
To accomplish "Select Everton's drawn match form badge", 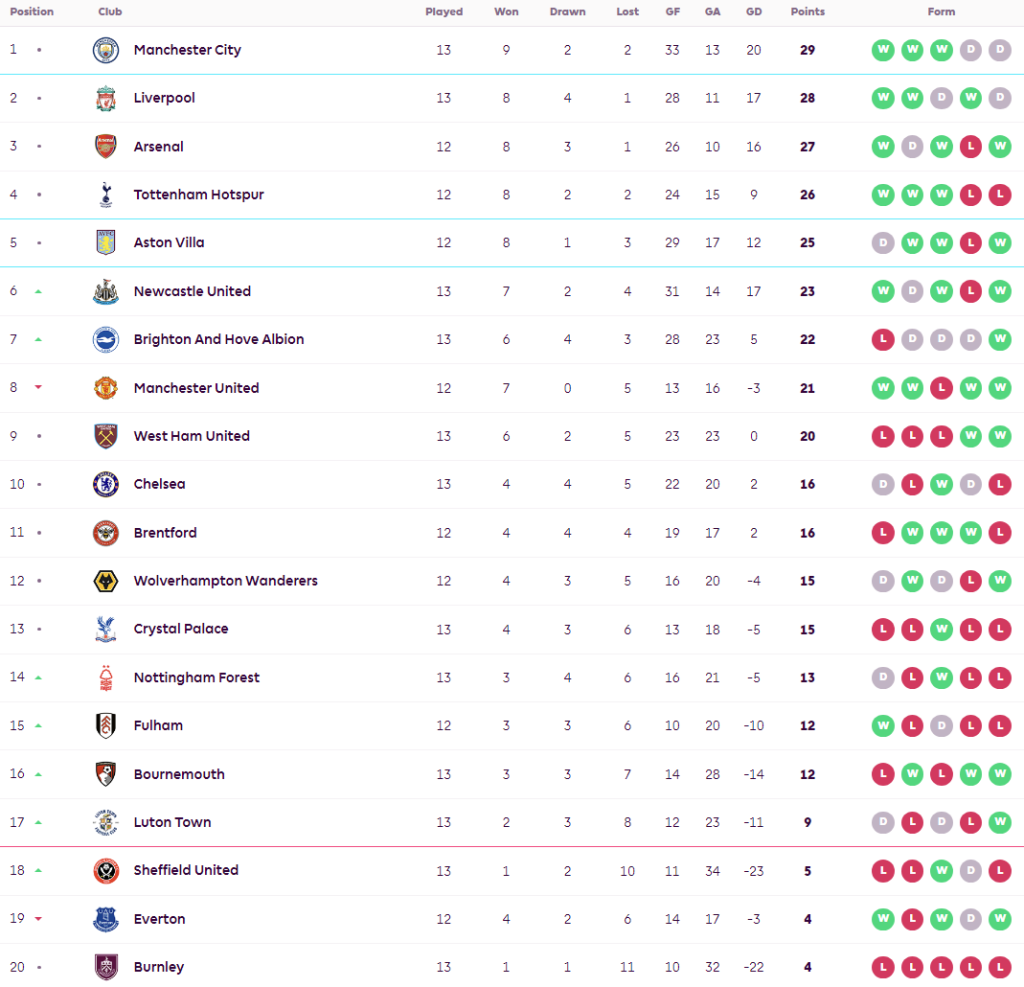I will coord(970,919).
